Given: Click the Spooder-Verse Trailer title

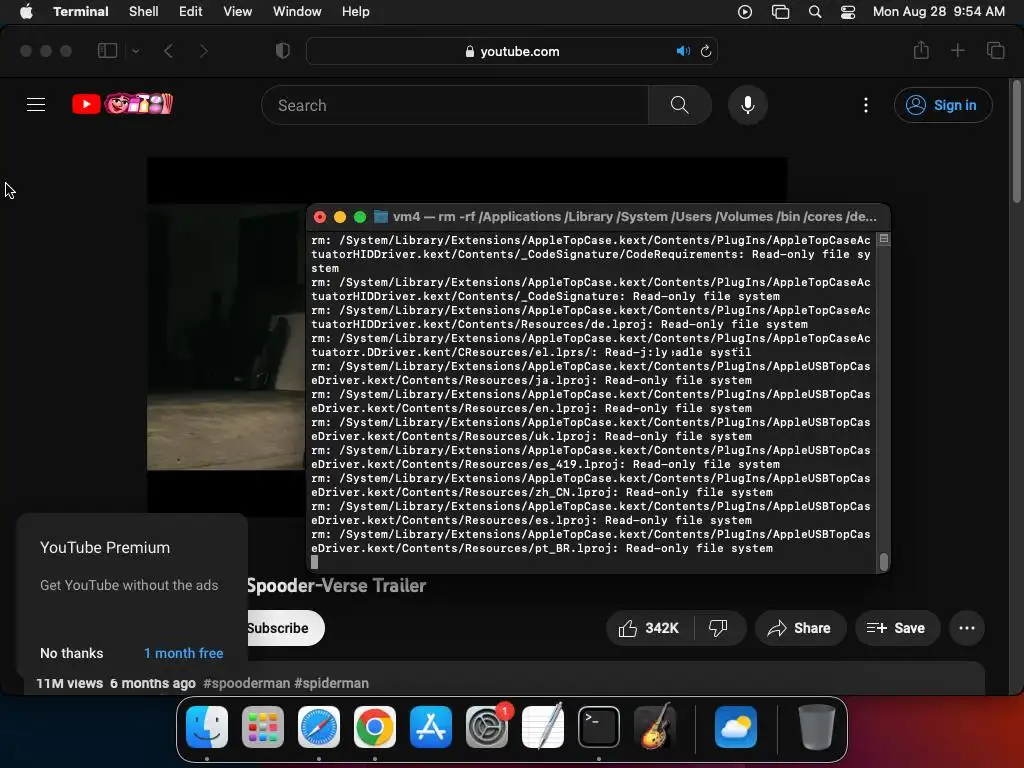Looking at the screenshot, I should tap(336, 586).
